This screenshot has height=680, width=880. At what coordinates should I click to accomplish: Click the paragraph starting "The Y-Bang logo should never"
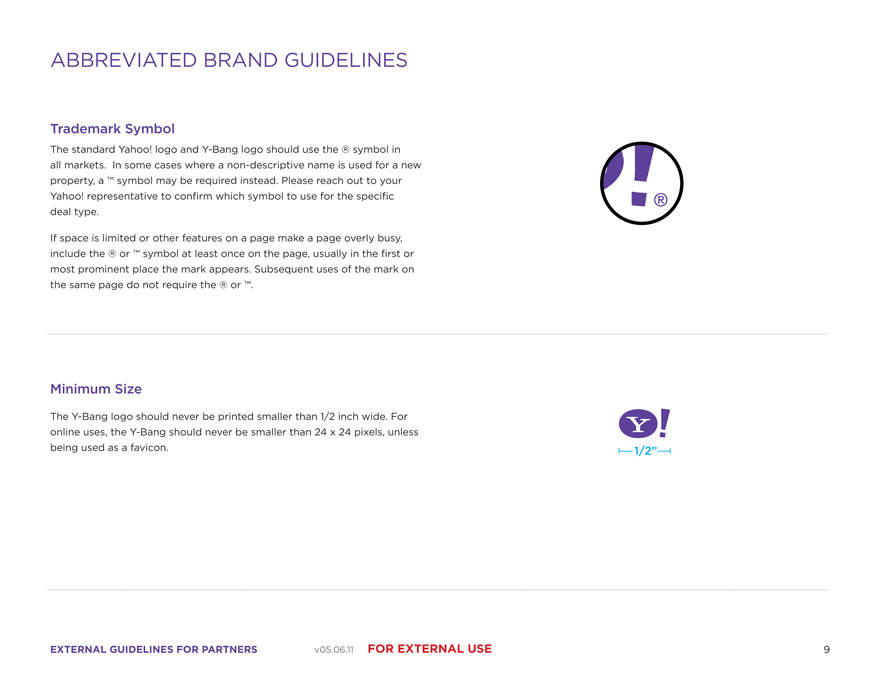coord(234,432)
